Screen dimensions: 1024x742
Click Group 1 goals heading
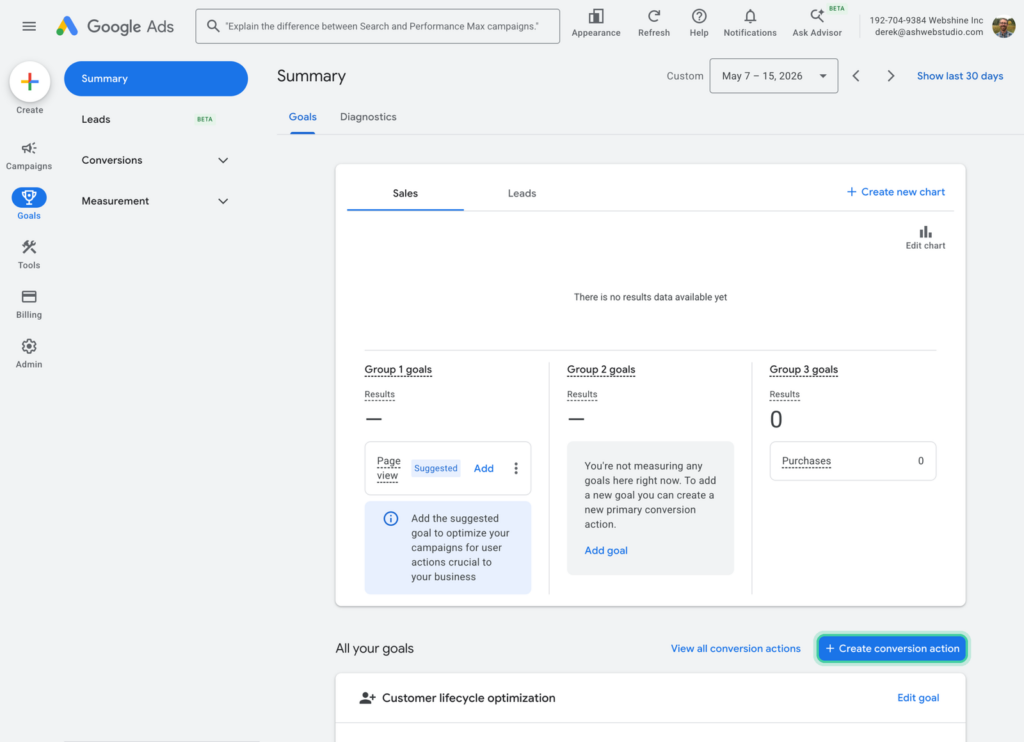click(398, 370)
